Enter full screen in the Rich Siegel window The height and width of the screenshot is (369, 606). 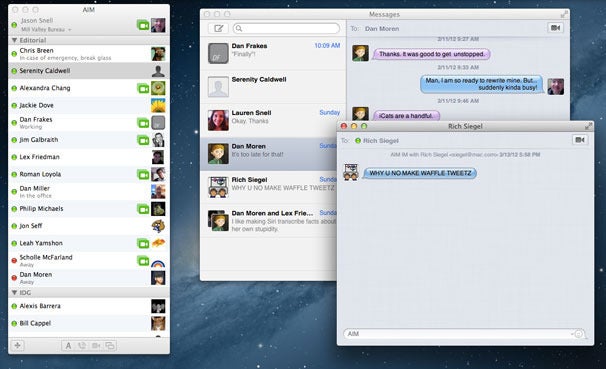coord(588,126)
